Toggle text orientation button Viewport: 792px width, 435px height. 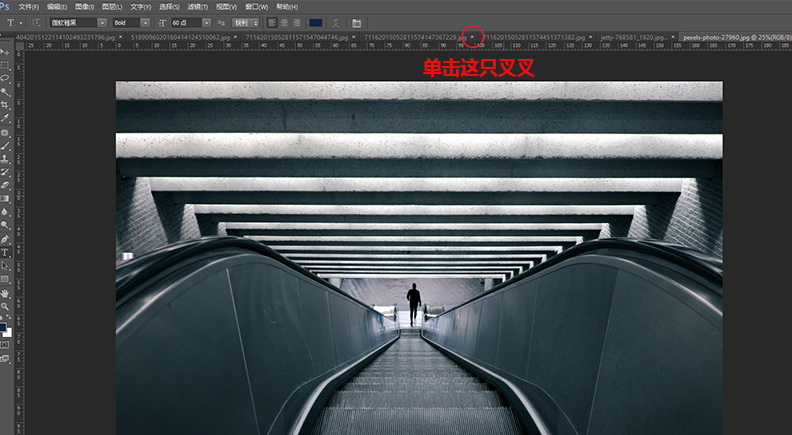(36, 22)
